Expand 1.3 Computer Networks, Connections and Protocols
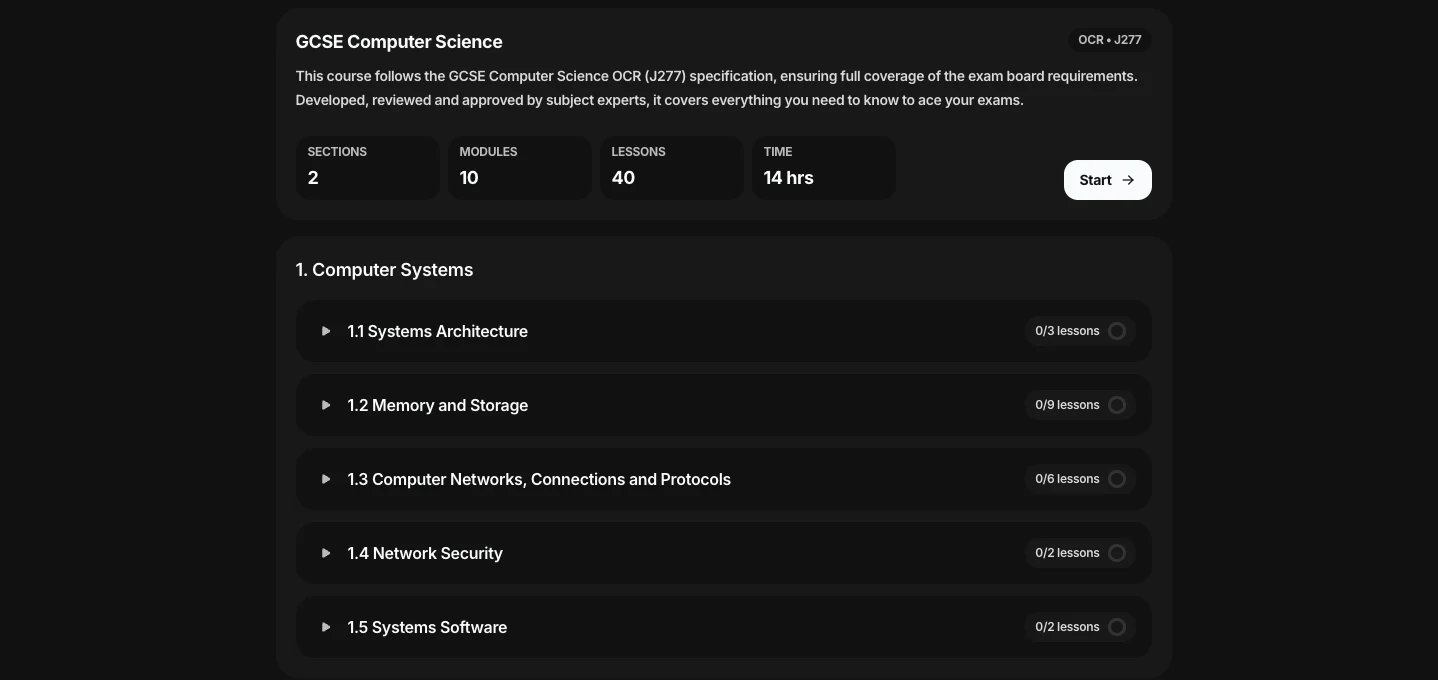This screenshot has width=1438, height=680. (x=723, y=479)
